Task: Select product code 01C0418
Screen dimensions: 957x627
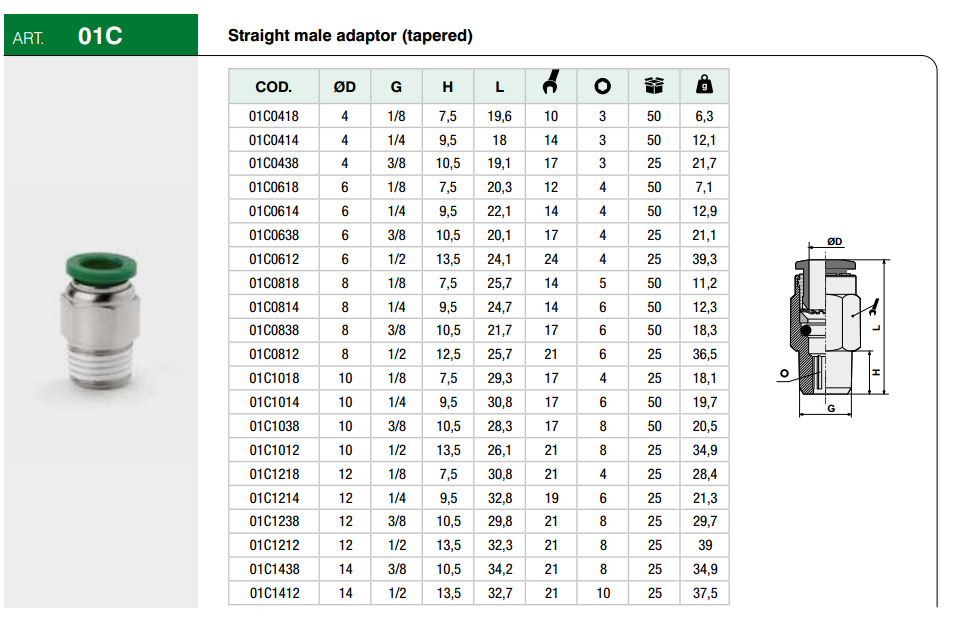Action: click(273, 117)
